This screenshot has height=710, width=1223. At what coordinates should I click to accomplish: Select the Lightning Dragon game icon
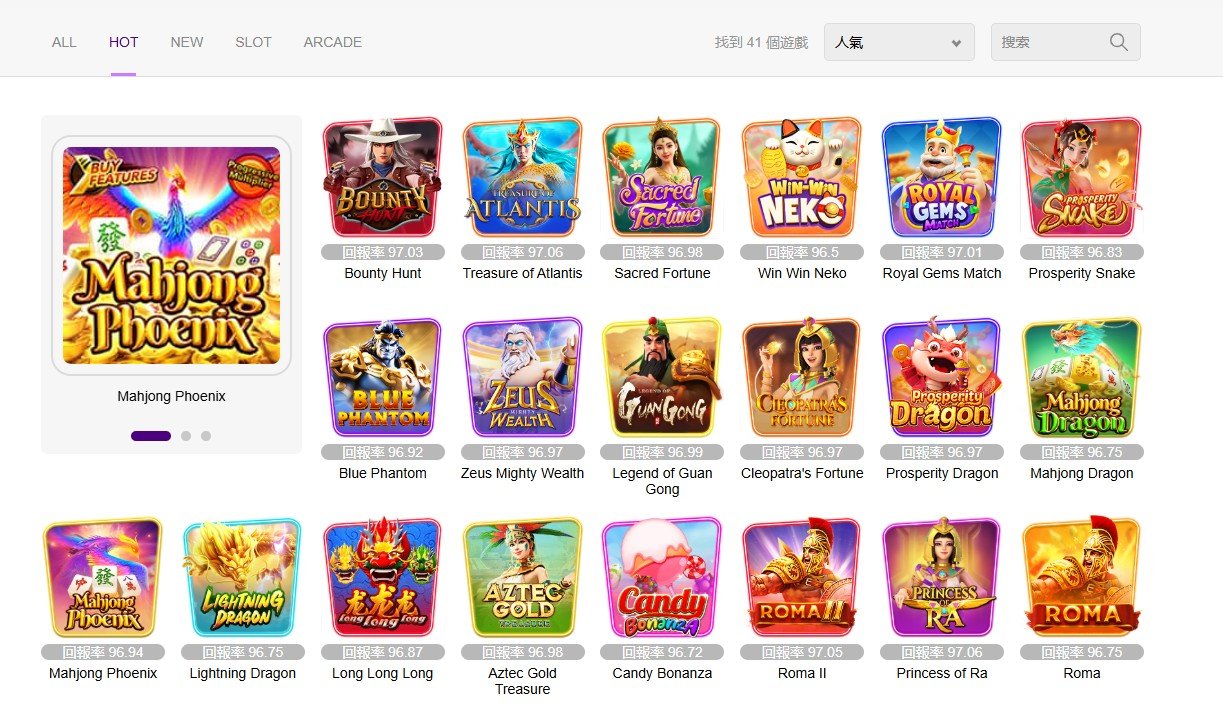[242, 578]
